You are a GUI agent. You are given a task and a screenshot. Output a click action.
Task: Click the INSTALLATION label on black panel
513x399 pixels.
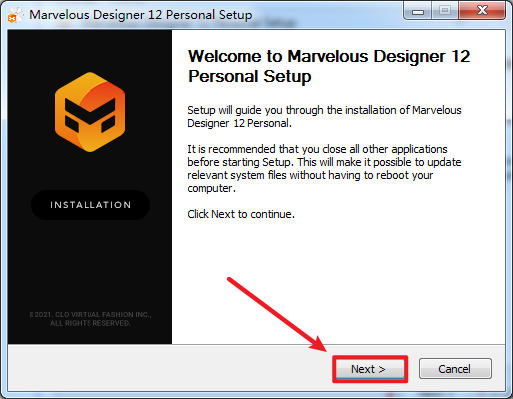click(x=90, y=205)
